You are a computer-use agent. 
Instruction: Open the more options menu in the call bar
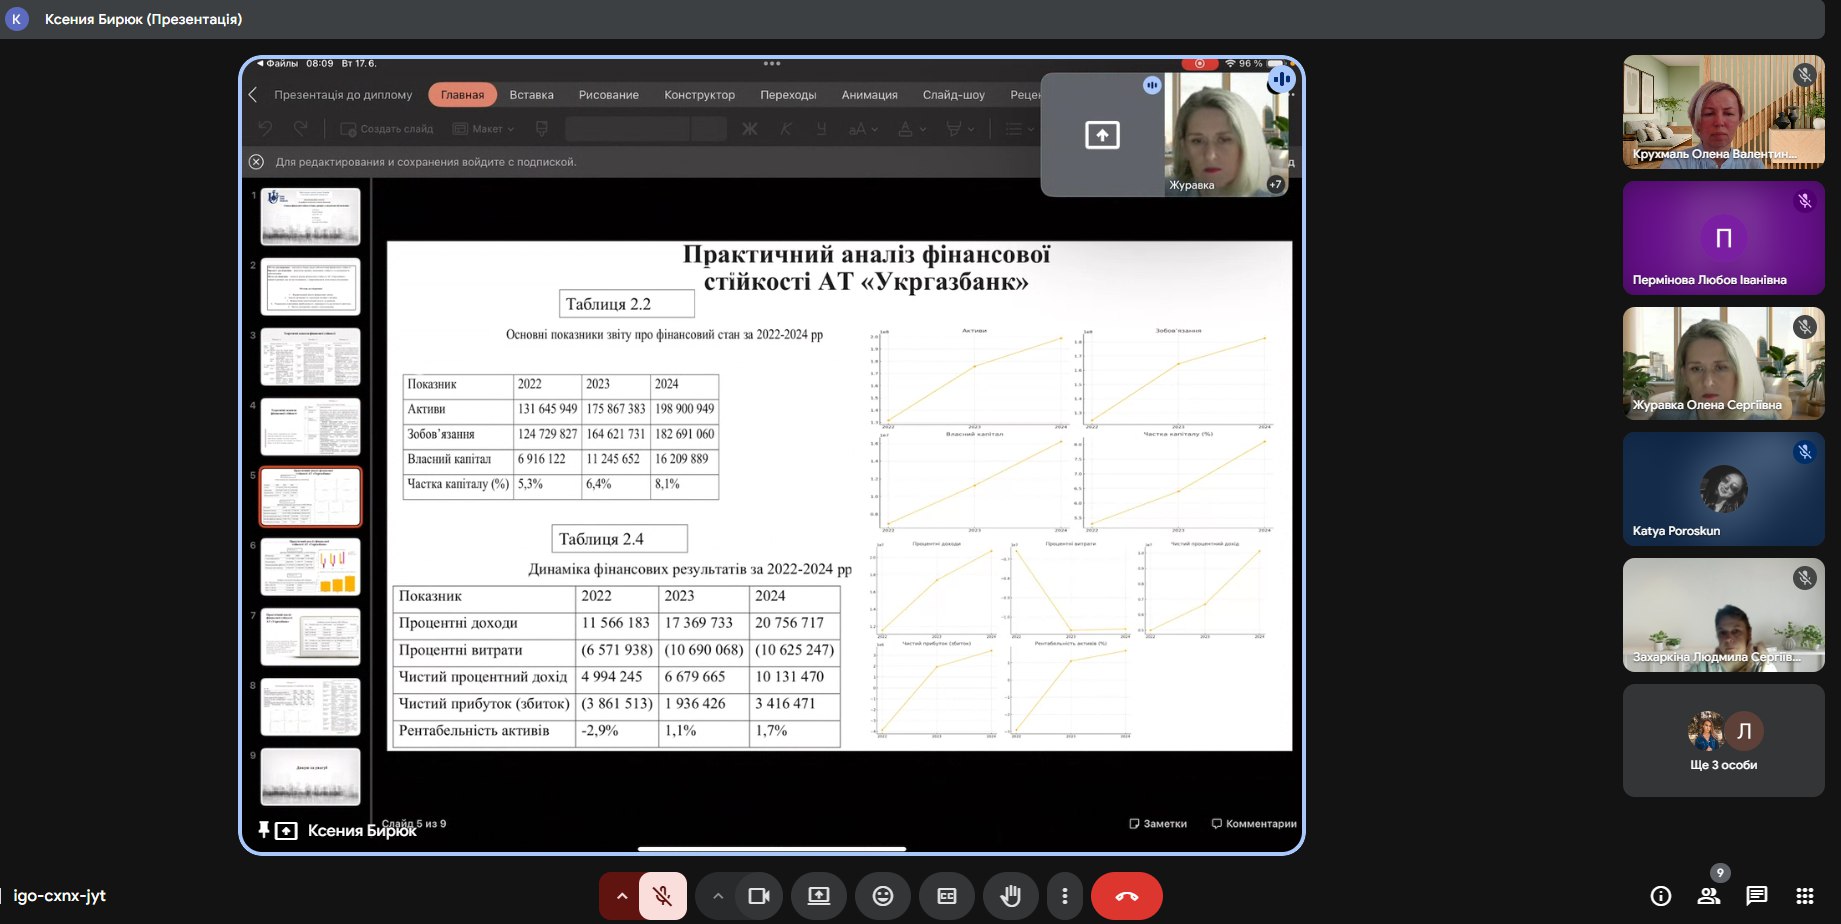[x=1065, y=896]
